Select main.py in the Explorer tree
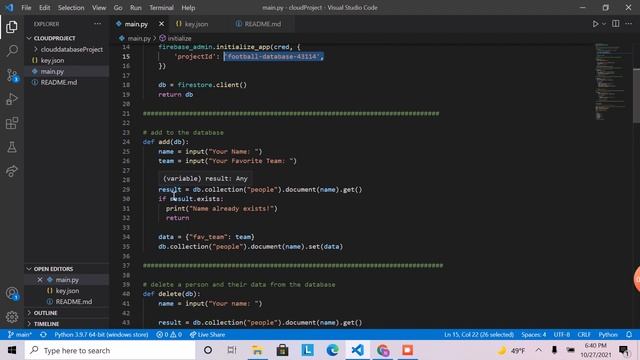640x360 pixels. pyautogui.click(x=52, y=71)
